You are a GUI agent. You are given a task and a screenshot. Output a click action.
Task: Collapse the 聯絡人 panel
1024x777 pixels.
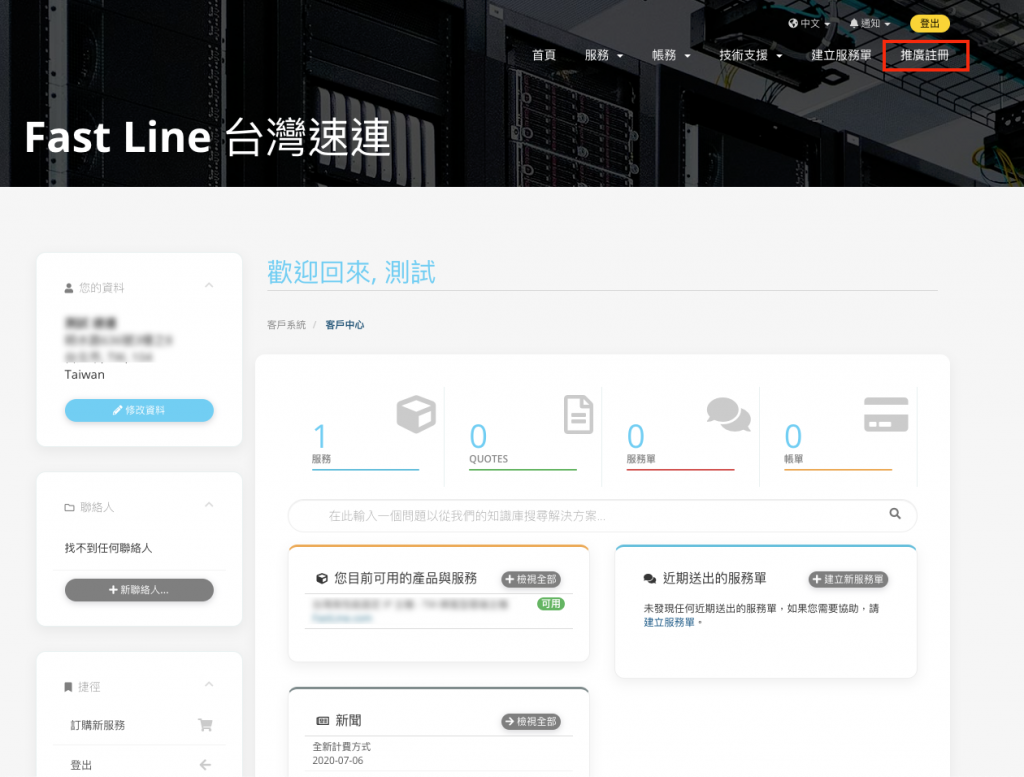(209, 505)
